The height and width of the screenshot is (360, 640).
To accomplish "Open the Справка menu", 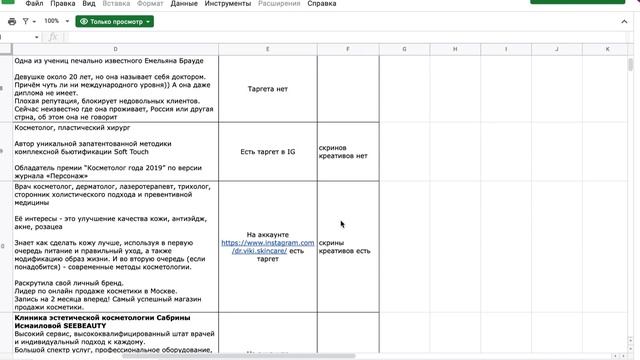I will click(x=322, y=4).
